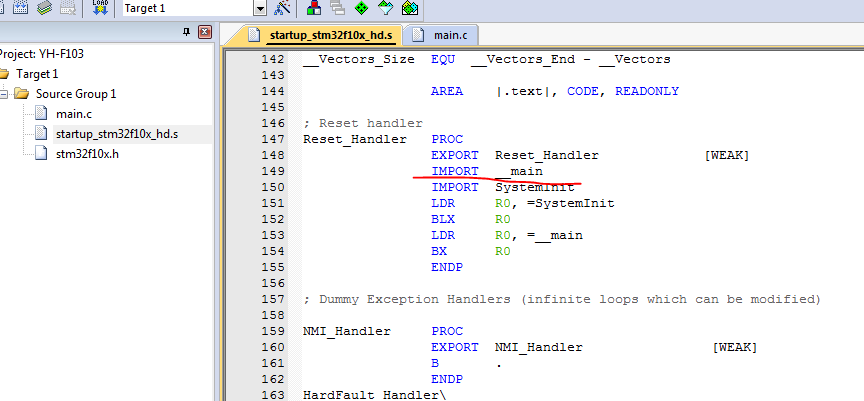
Task: Click 'ENDP' on line 155
Action: [447, 267]
